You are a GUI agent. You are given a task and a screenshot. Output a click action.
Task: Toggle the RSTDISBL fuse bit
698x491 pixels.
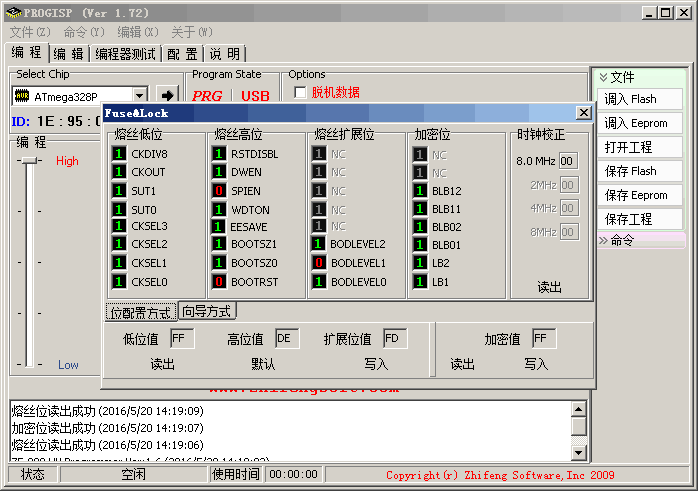[219, 154]
